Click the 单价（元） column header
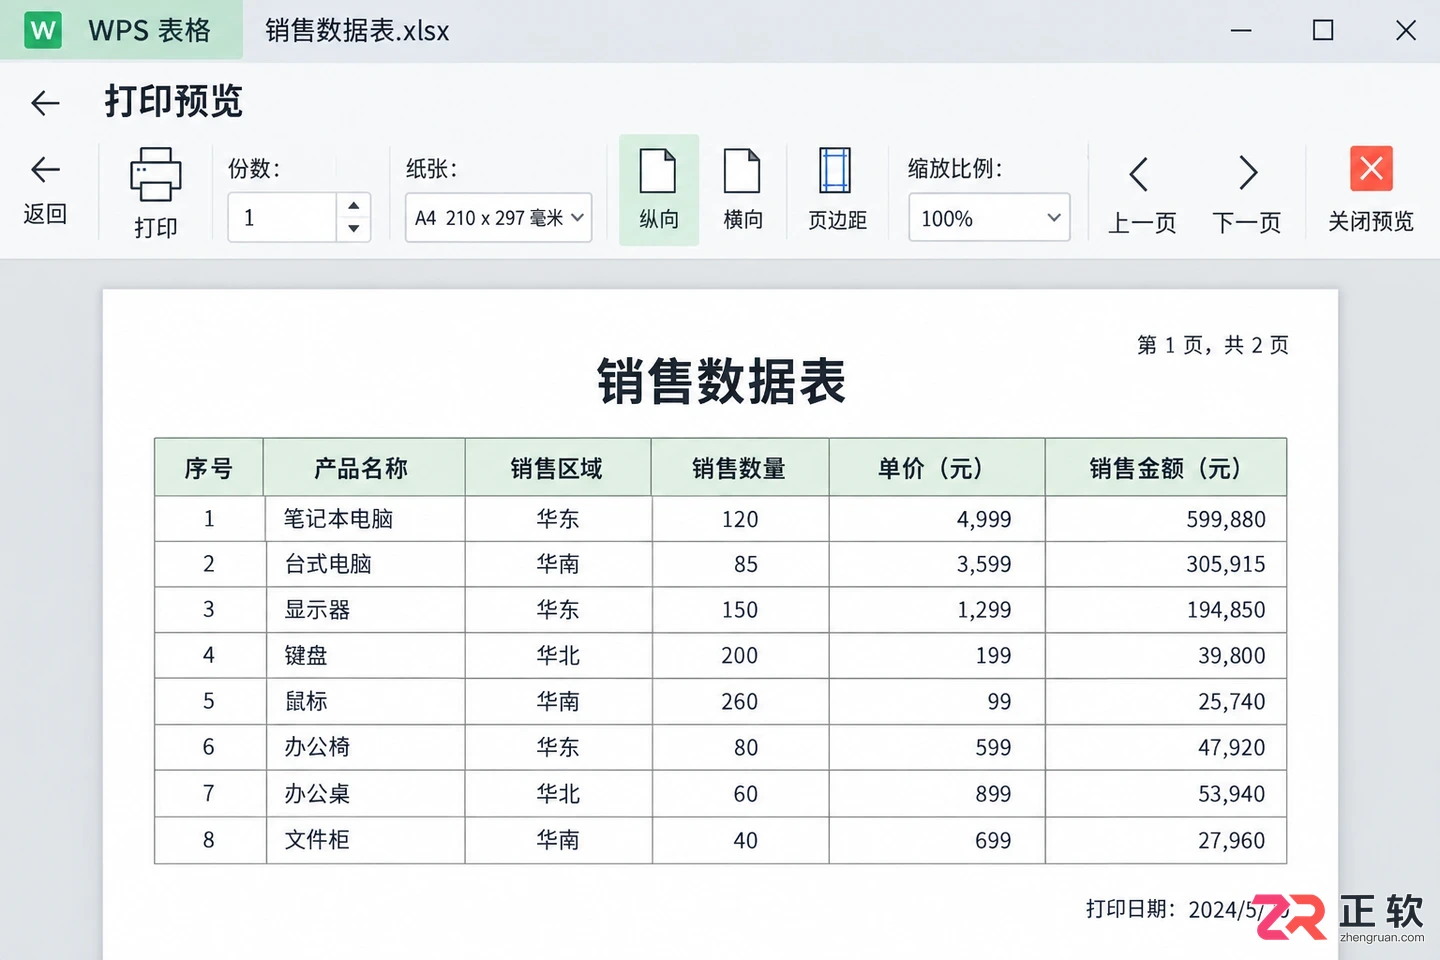The height and width of the screenshot is (960, 1440). click(937, 467)
